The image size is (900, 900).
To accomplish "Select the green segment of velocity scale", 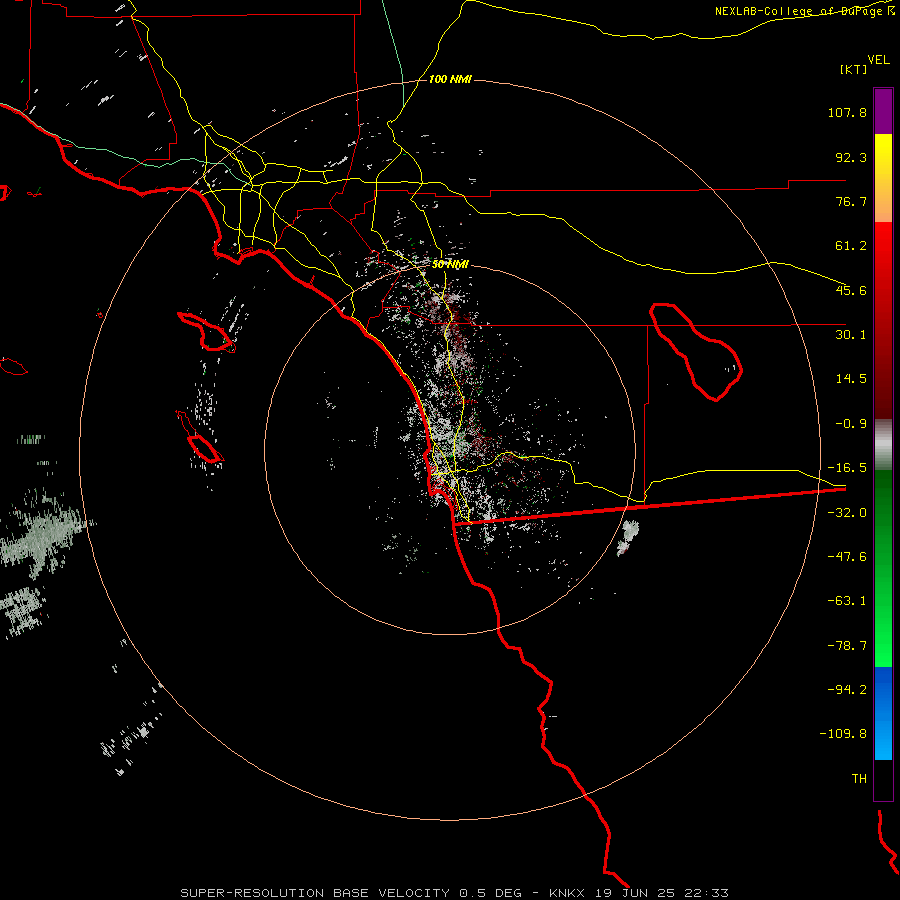I will click(x=883, y=568).
